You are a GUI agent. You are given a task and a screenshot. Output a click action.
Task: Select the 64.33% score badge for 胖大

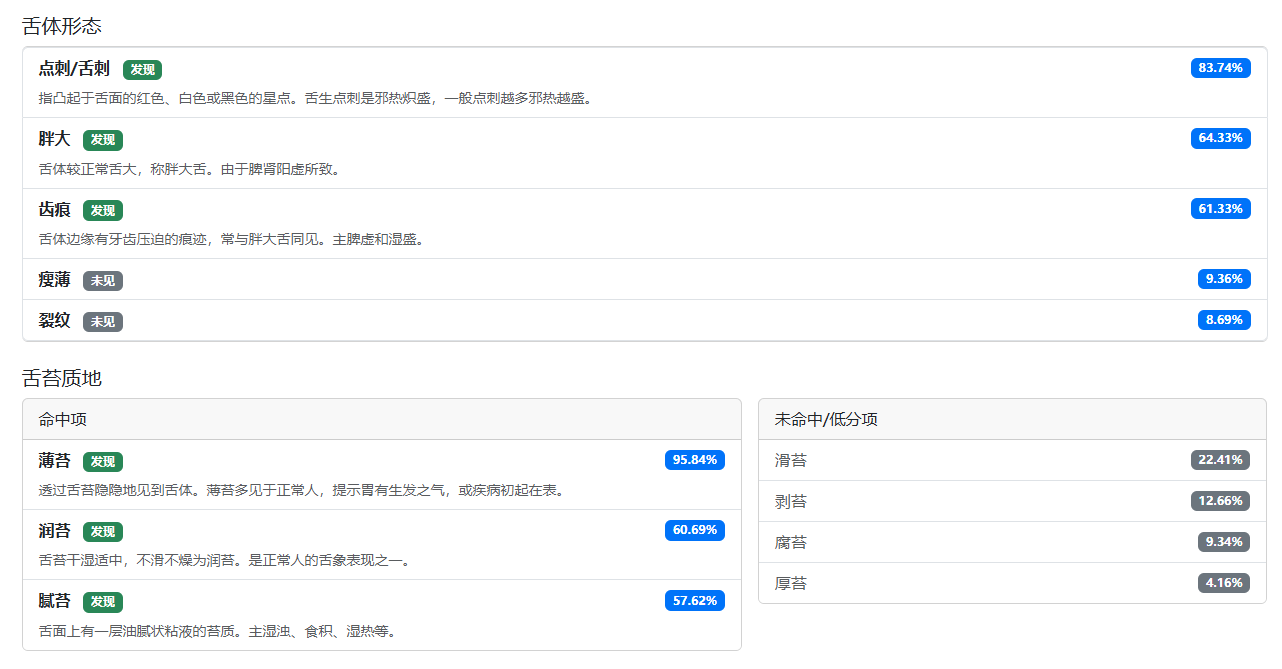[1221, 138]
